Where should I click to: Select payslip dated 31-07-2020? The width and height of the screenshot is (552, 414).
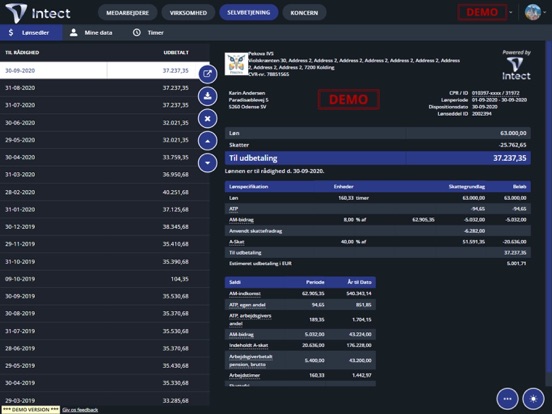click(105, 105)
